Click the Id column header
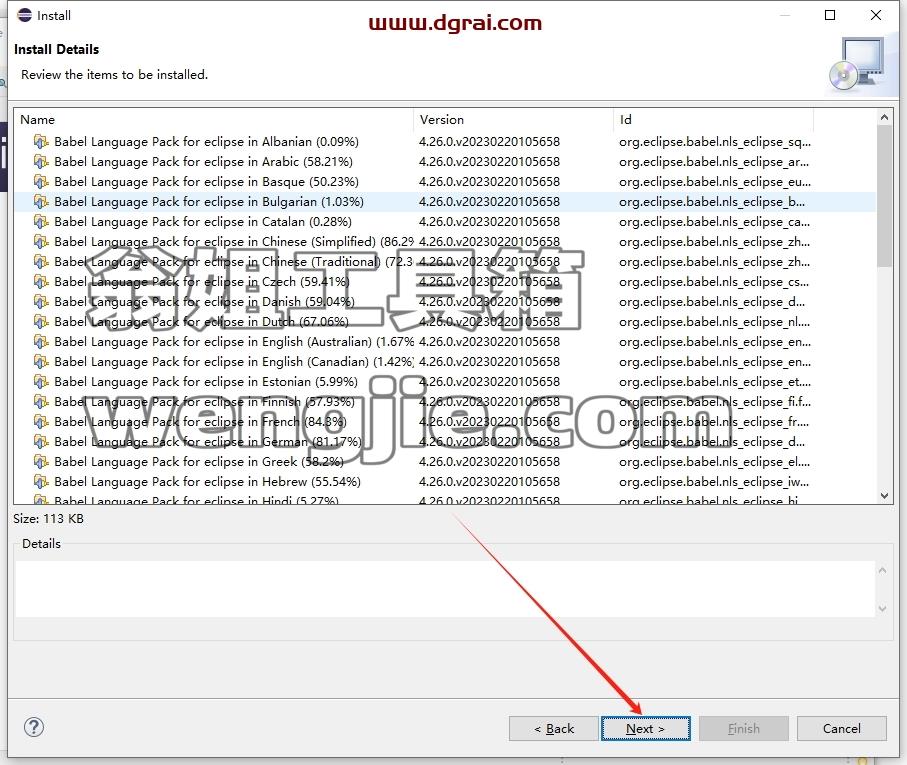The image size is (907, 765). (713, 120)
